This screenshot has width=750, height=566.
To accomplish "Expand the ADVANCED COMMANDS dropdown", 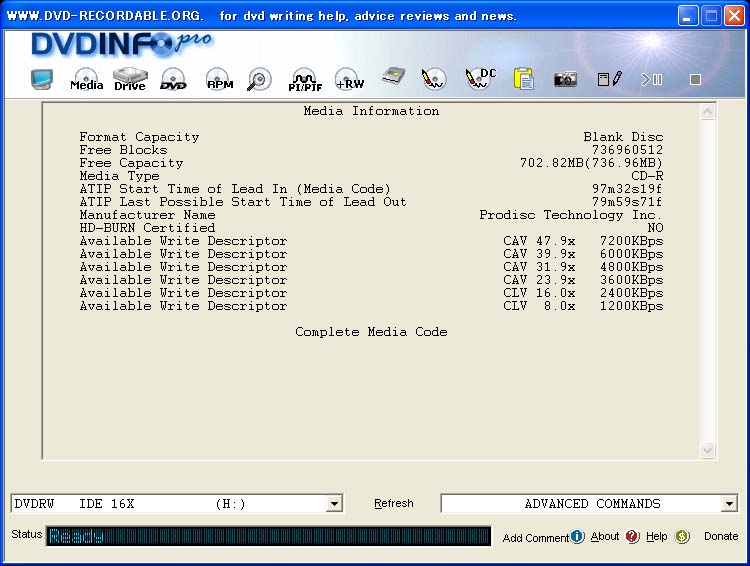I will click(728, 504).
